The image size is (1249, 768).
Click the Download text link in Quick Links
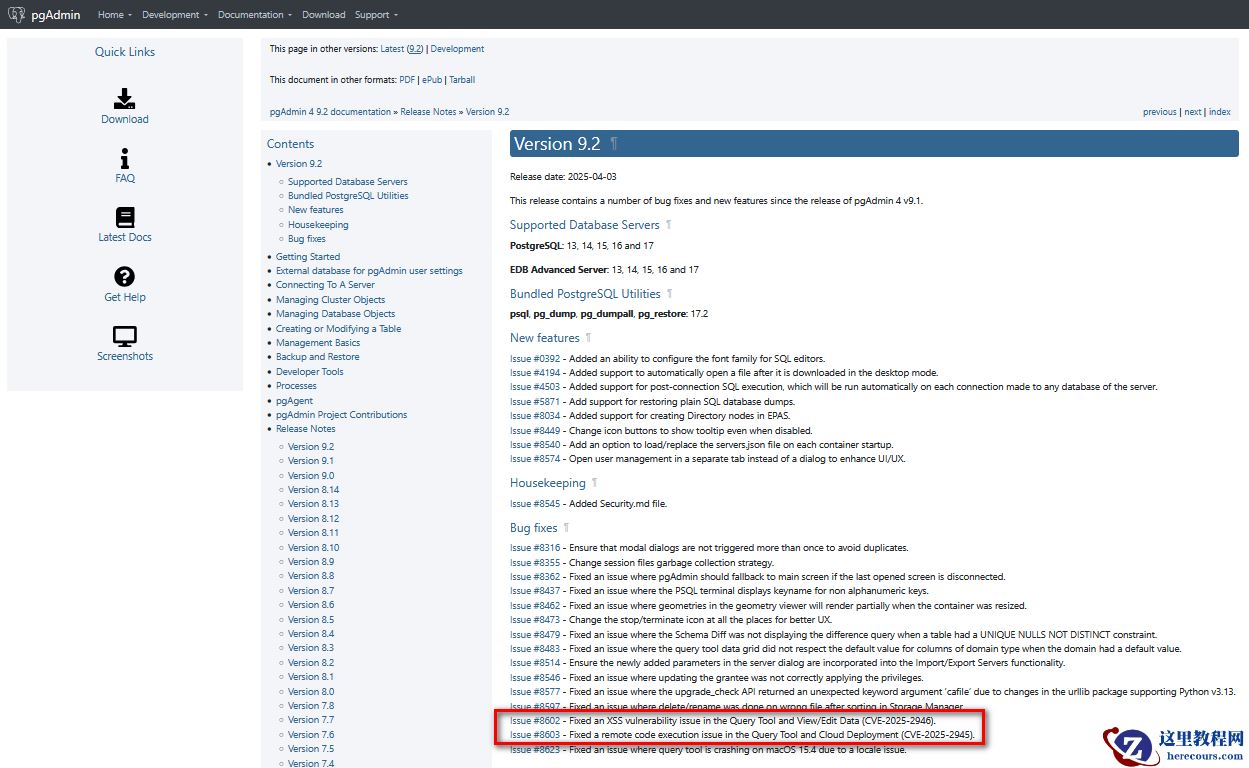tap(125, 119)
